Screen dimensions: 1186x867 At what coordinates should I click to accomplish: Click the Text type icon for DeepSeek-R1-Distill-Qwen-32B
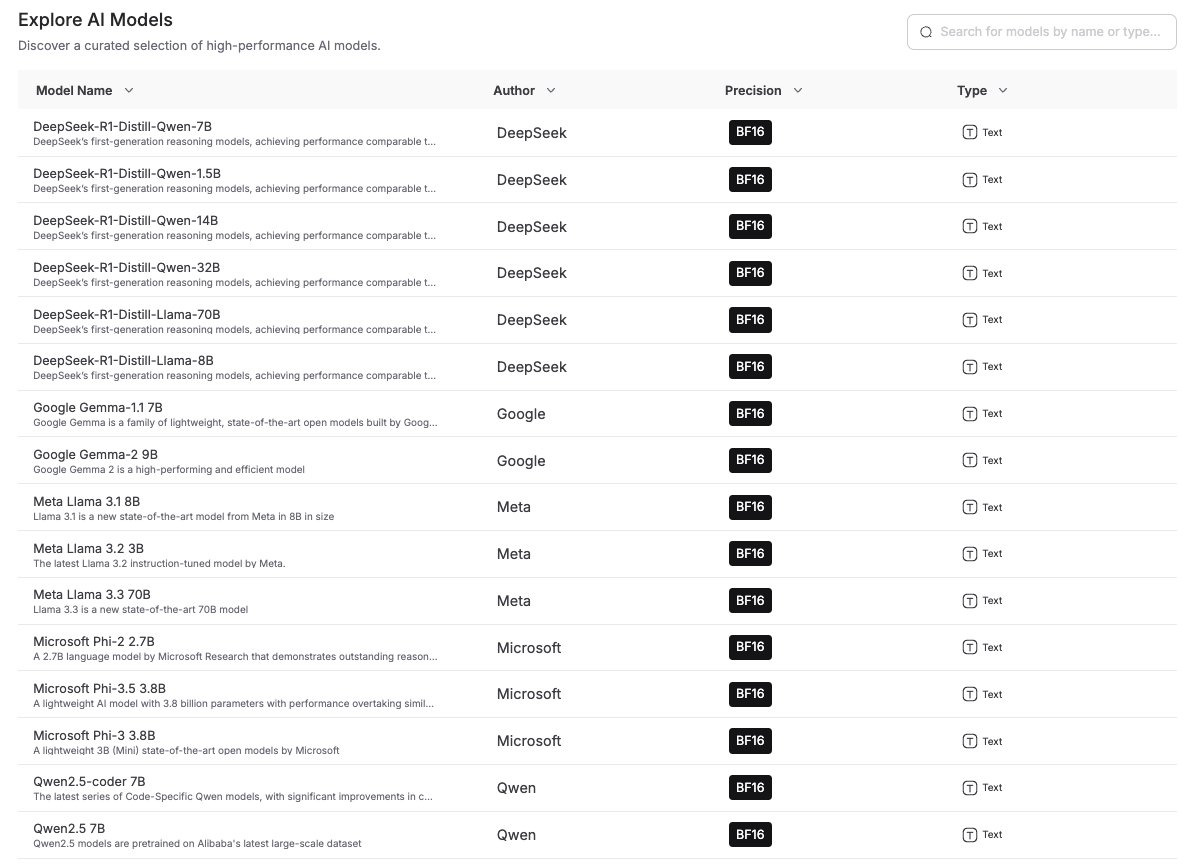(970, 273)
